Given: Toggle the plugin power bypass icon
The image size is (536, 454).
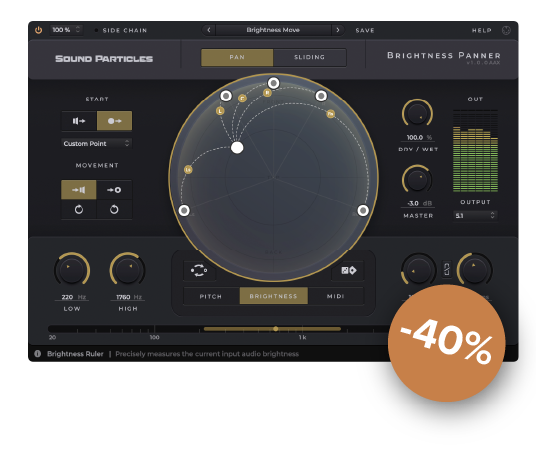Looking at the screenshot, I should [x=38, y=30].
